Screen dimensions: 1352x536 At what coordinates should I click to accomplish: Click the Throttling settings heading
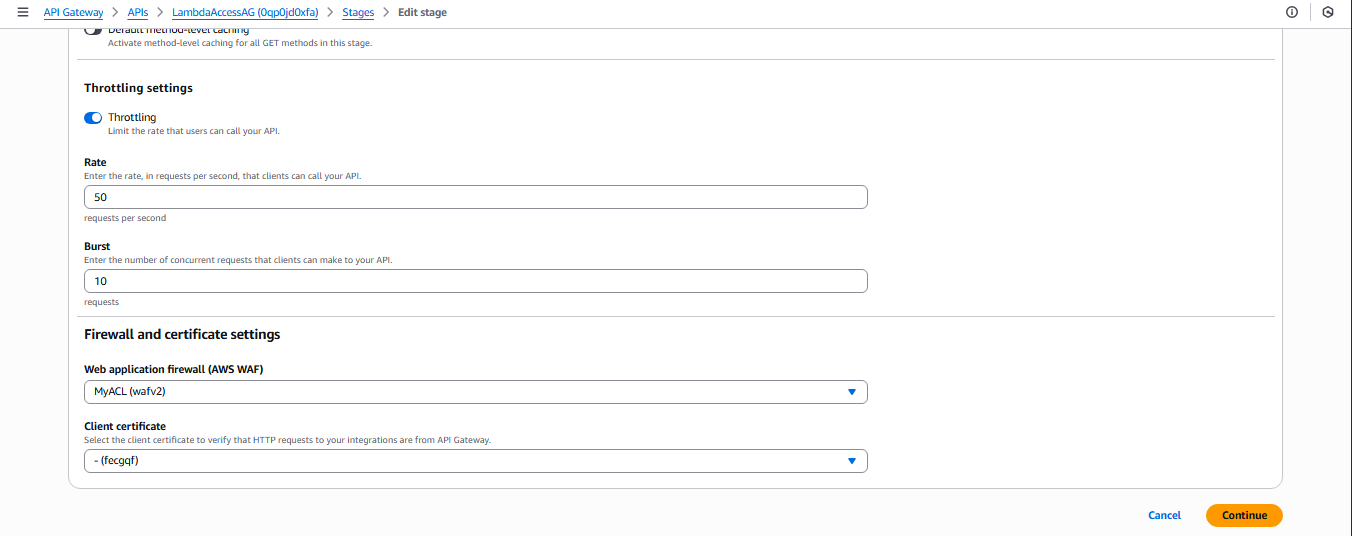point(138,88)
